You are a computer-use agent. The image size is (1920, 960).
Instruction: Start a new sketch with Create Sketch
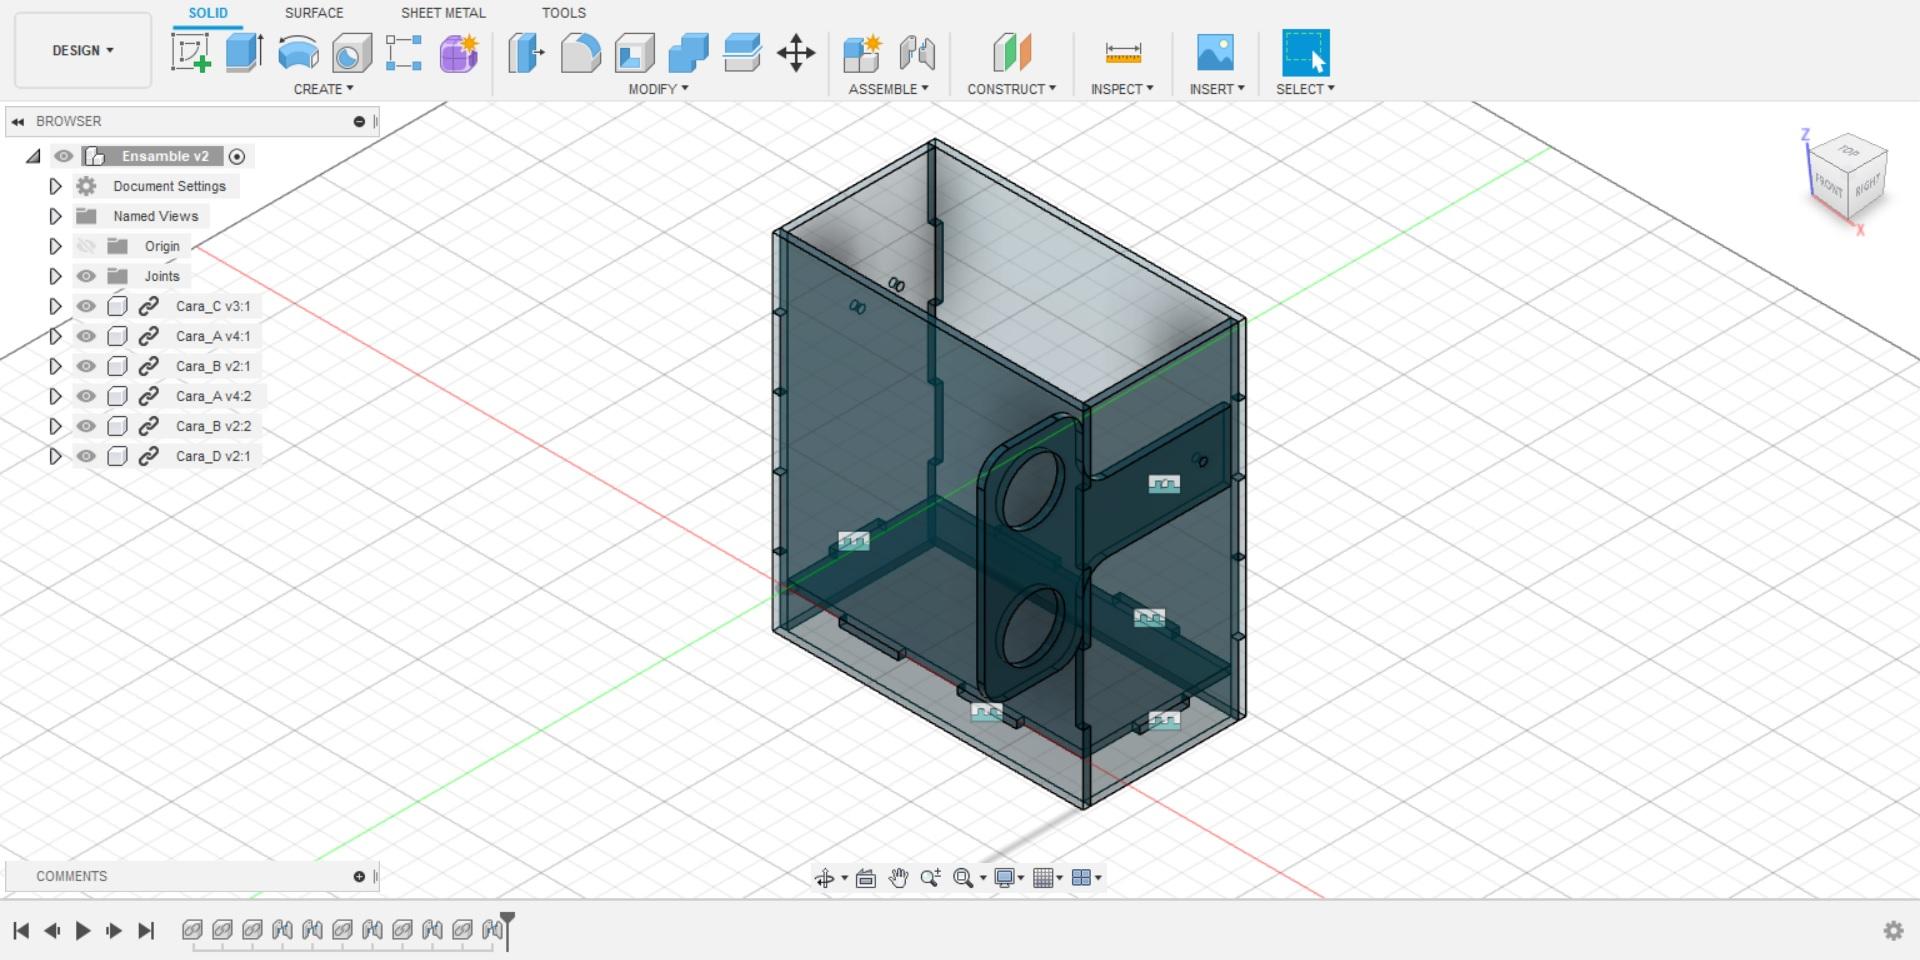point(190,52)
